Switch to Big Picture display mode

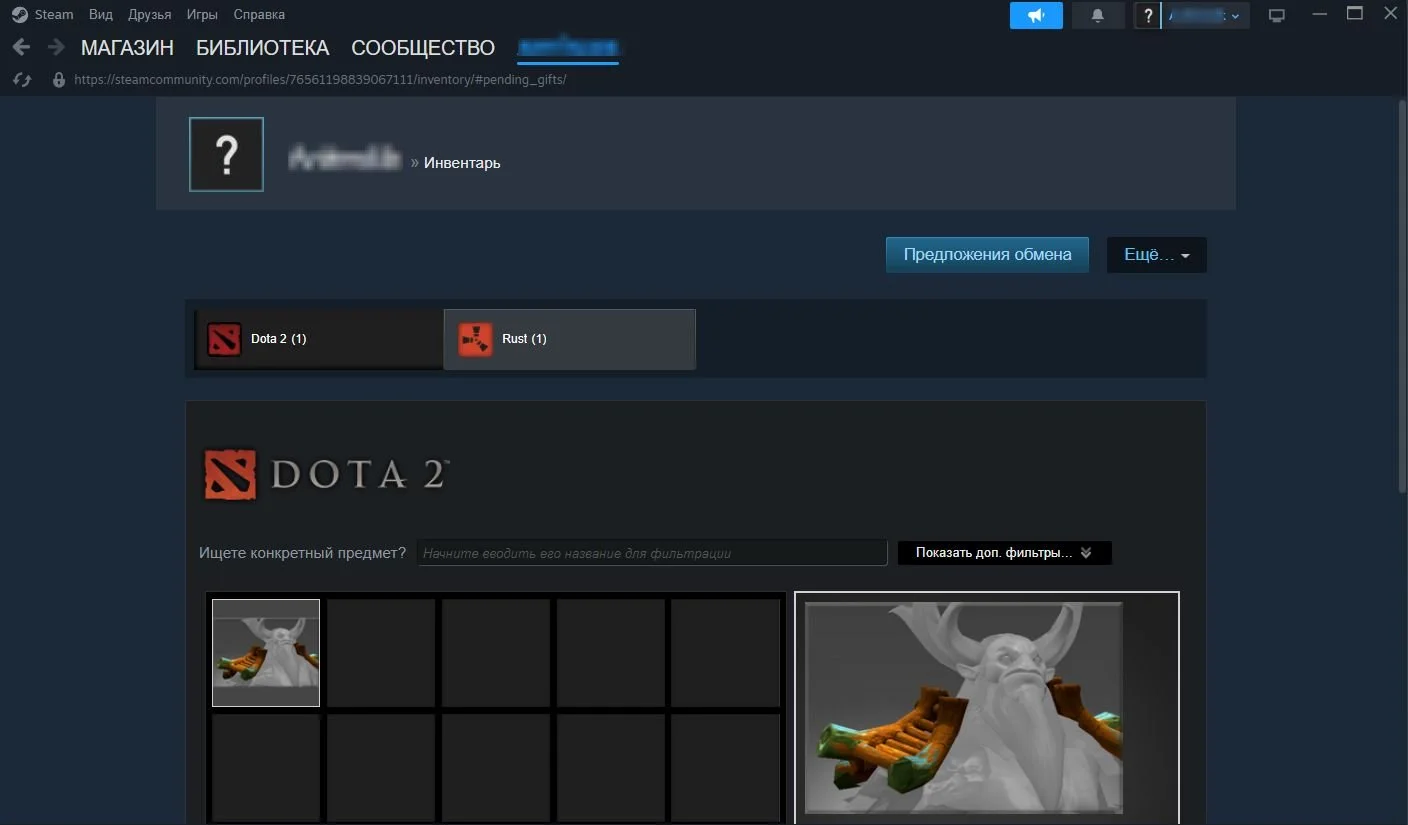1277,15
